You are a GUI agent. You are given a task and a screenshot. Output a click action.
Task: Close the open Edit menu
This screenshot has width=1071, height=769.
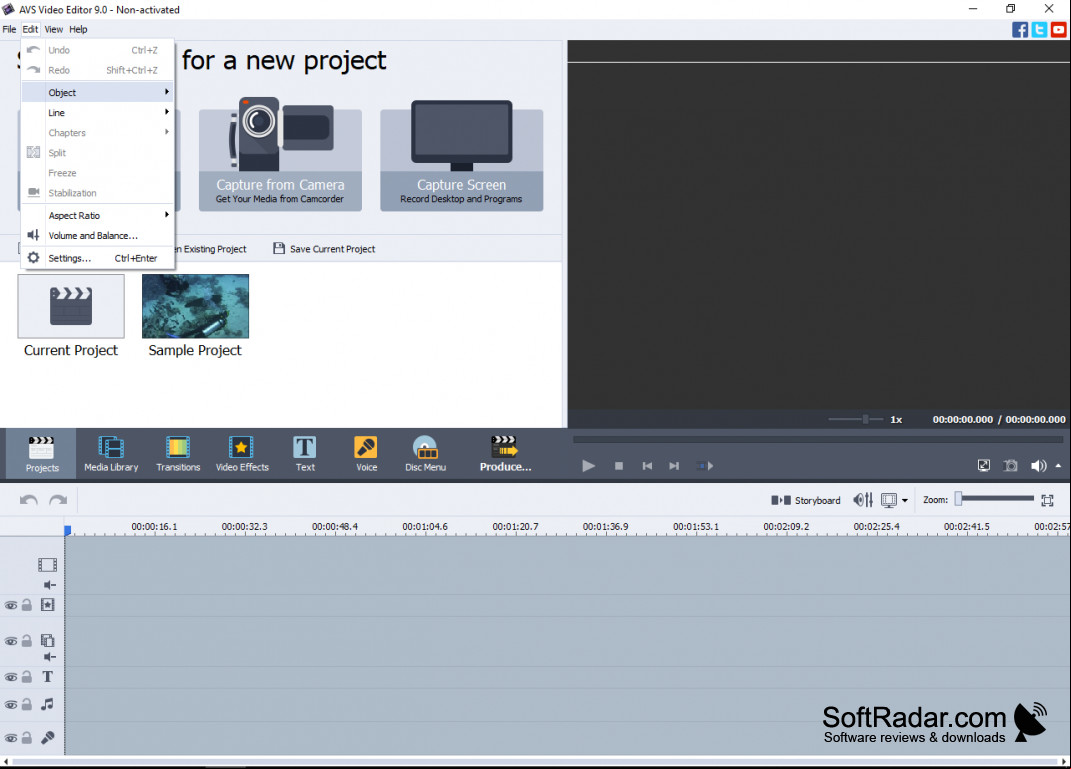[x=30, y=29]
